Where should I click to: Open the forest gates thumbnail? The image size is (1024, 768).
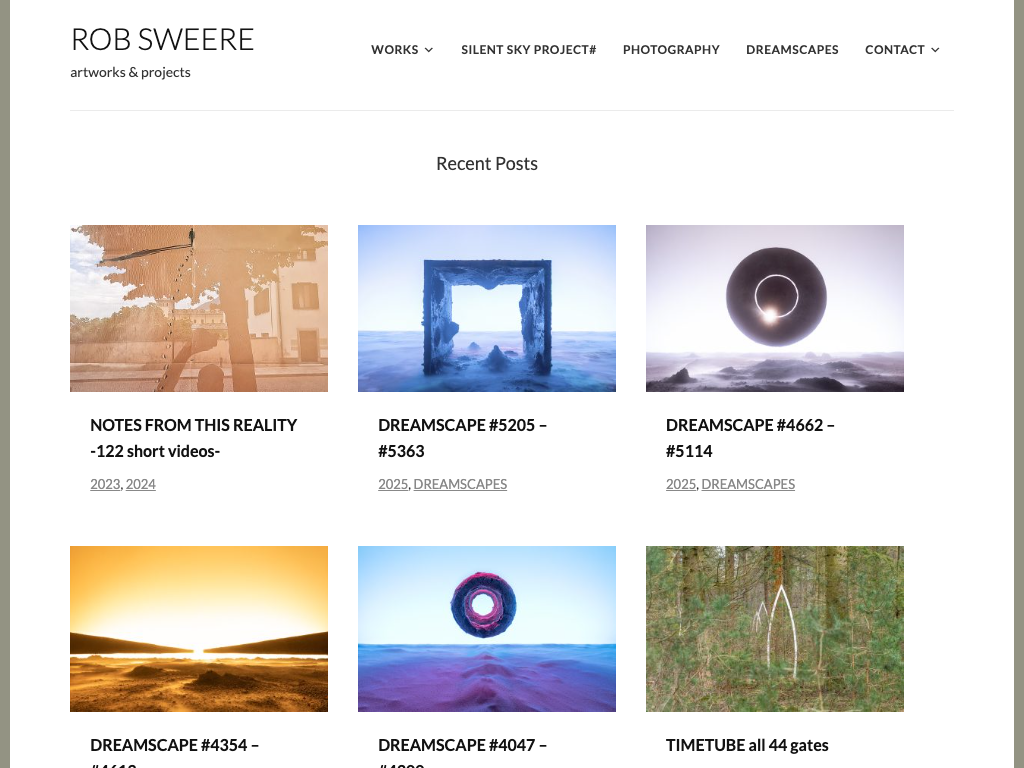click(775, 629)
